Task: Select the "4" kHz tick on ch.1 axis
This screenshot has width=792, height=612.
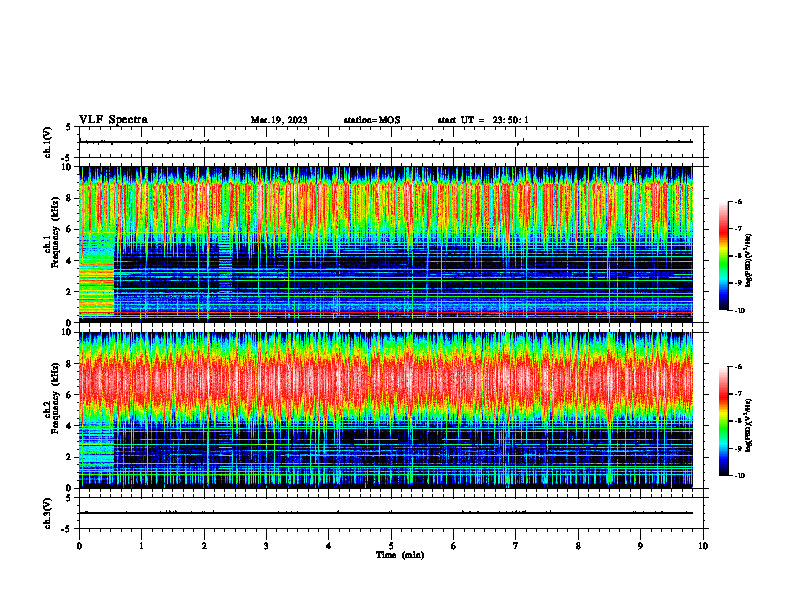Action: 70,261
